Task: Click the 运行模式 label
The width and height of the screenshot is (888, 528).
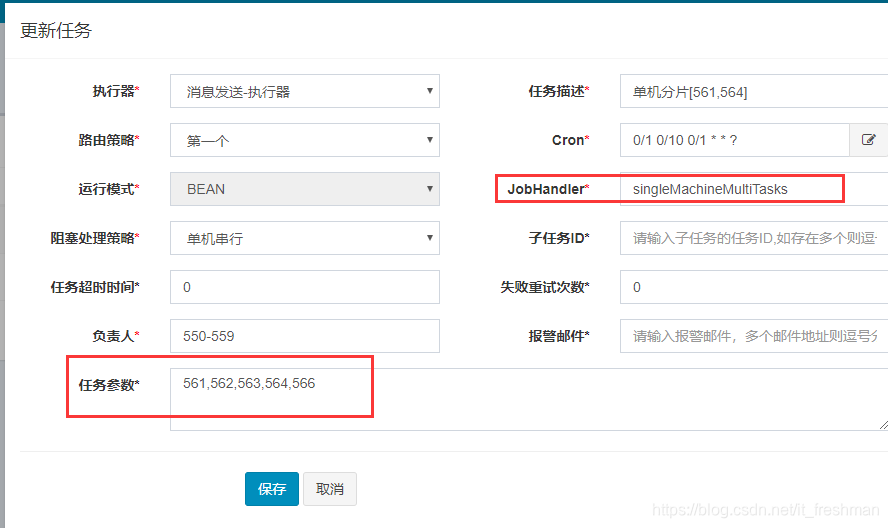Action: point(109,189)
